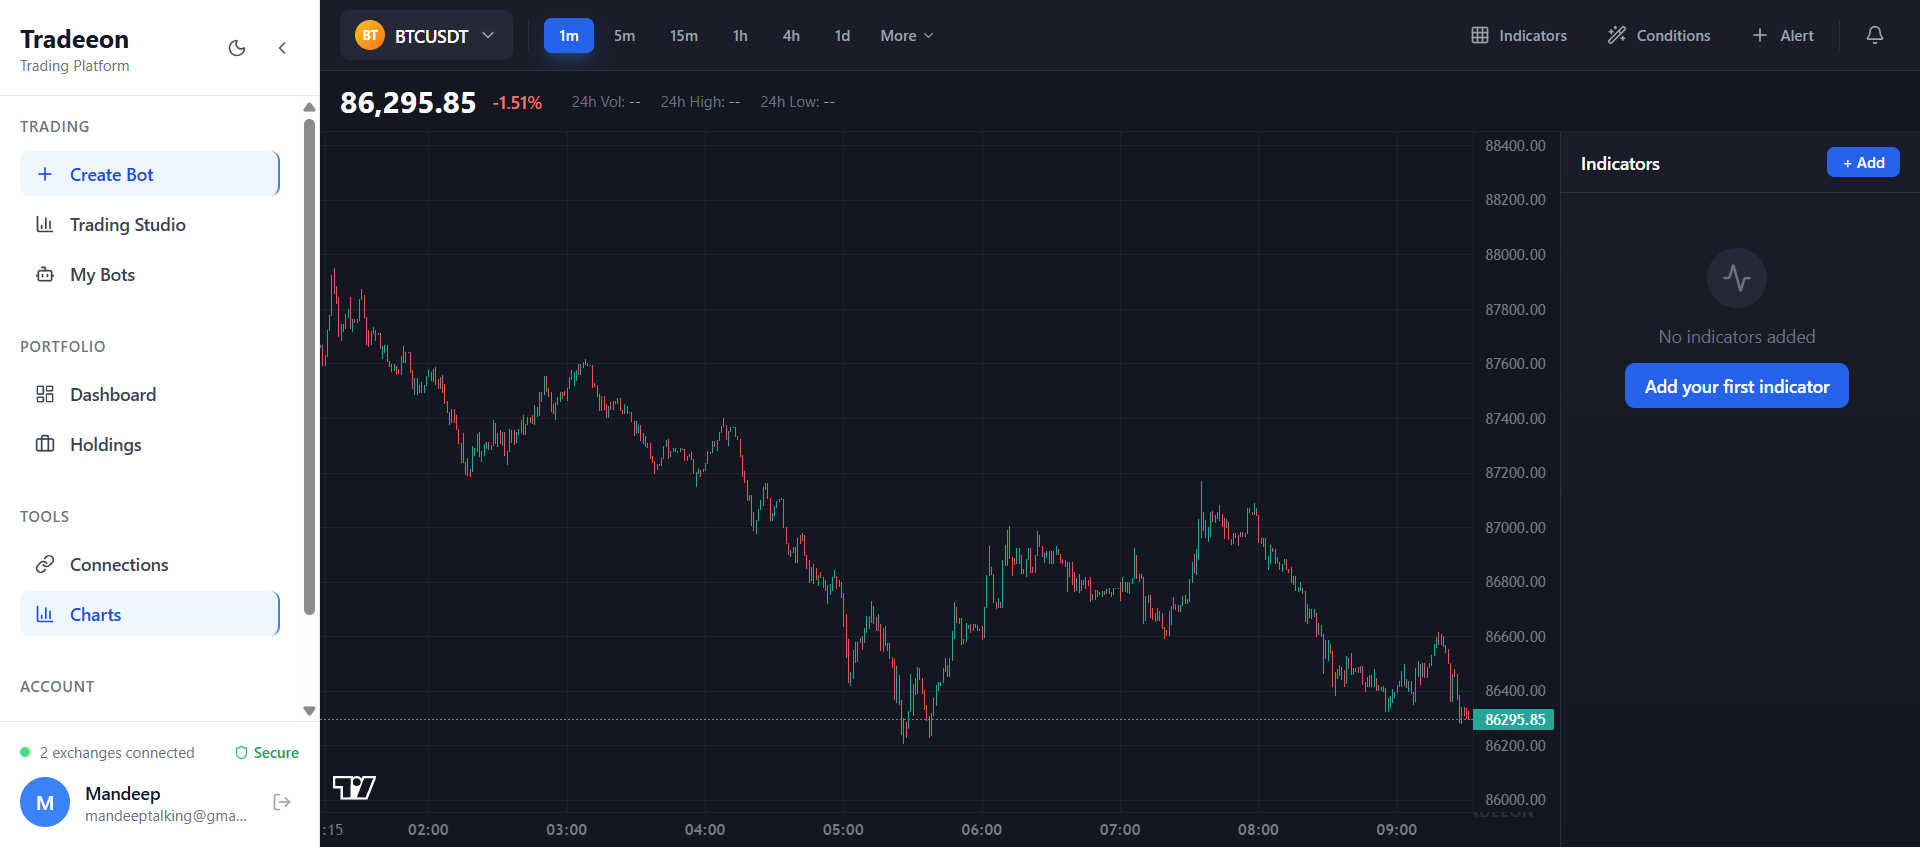Open Holdings page
This screenshot has height=848, width=1920.
click(x=150, y=444)
